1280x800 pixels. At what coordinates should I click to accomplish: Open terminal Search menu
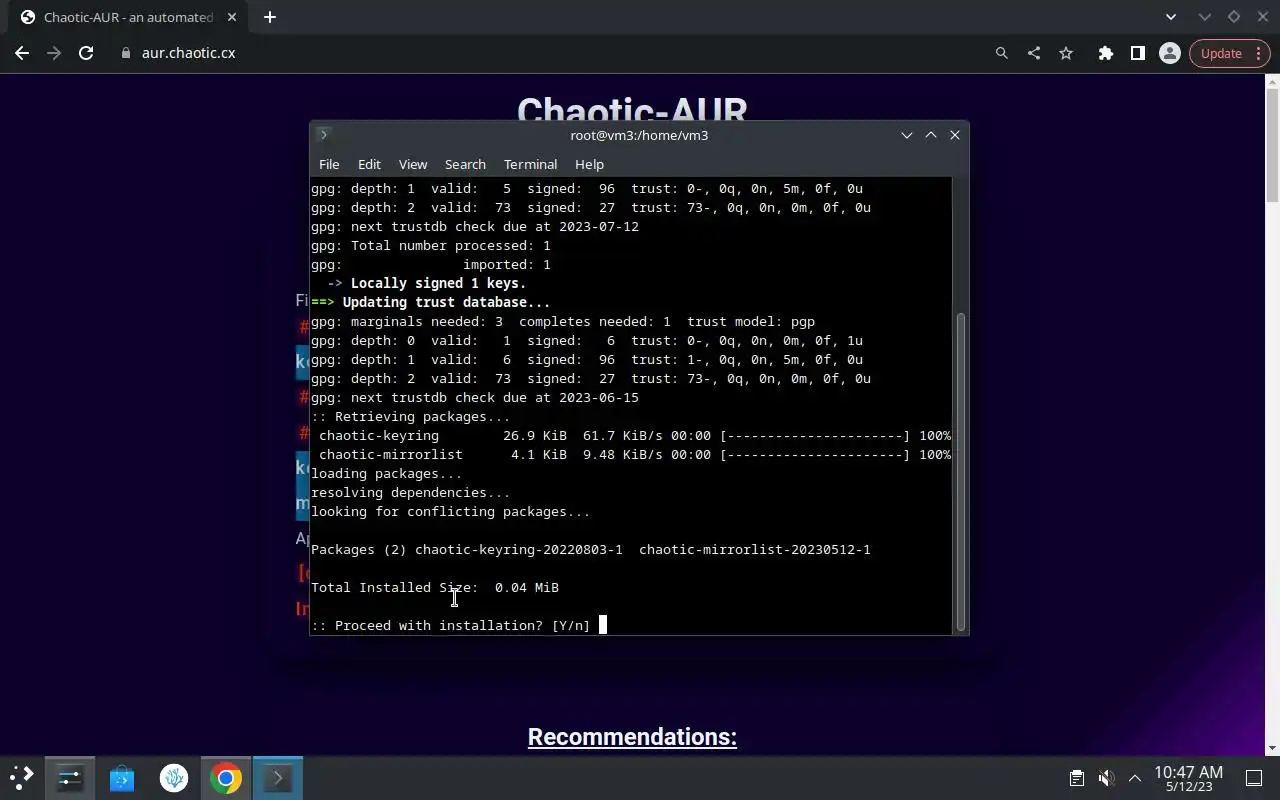465,164
